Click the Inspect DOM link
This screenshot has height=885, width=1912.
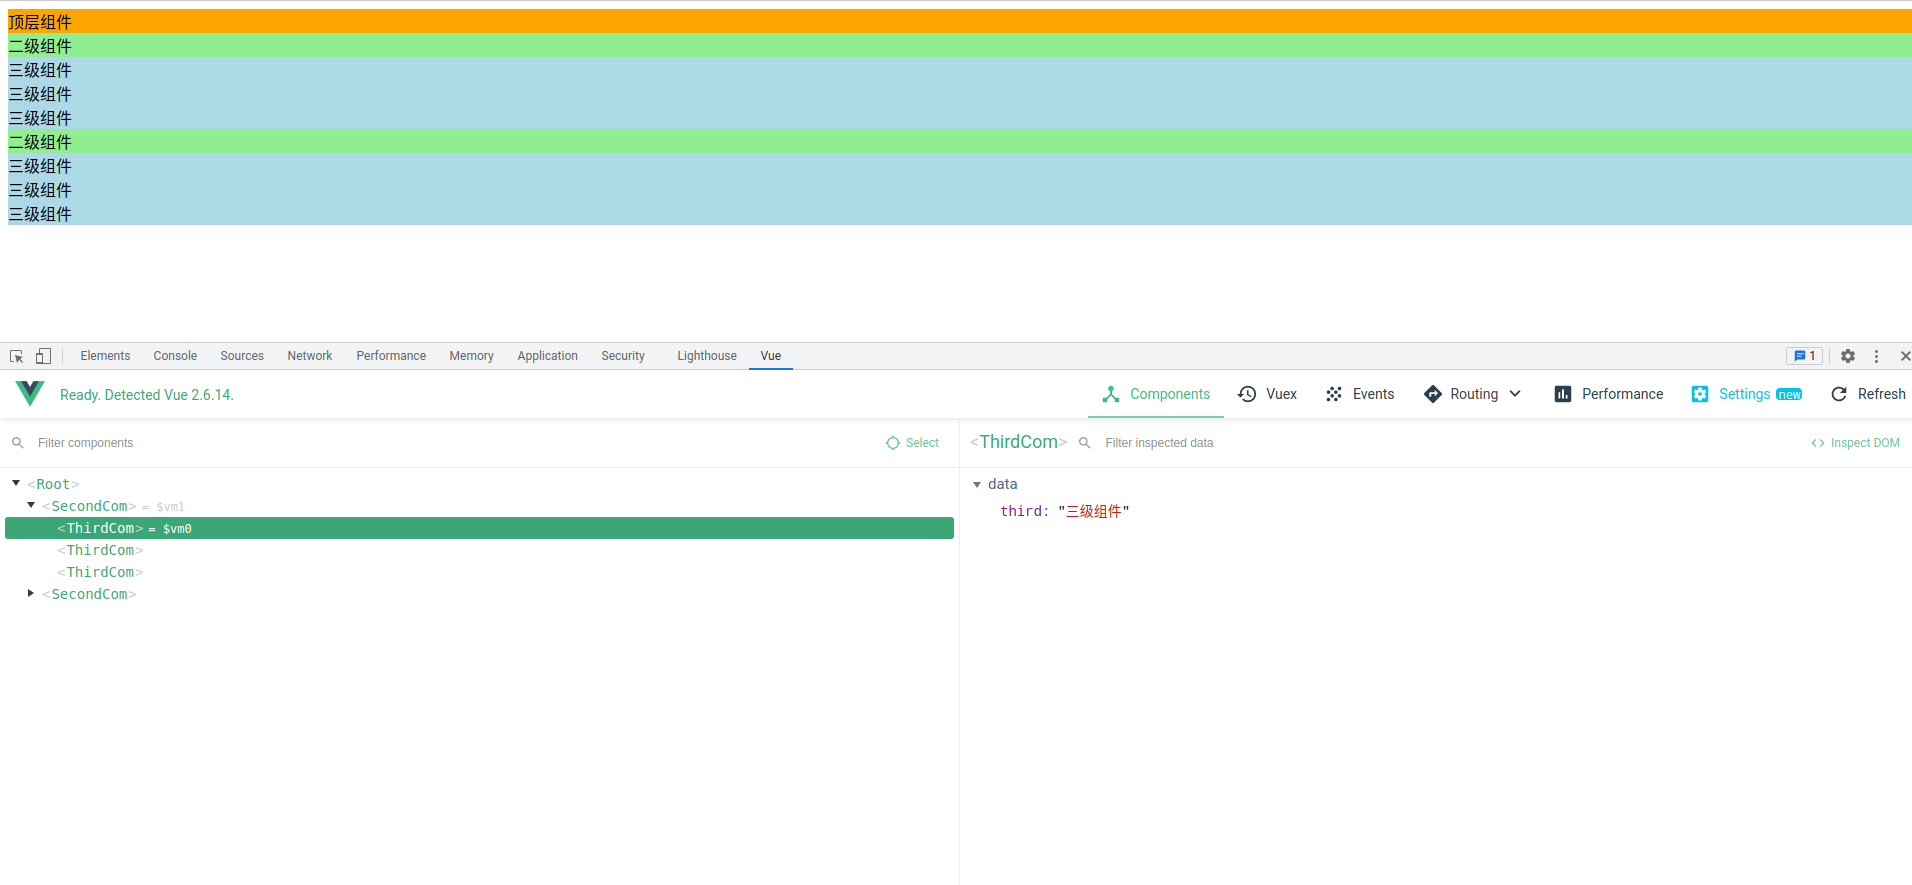[x=1856, y=443]
